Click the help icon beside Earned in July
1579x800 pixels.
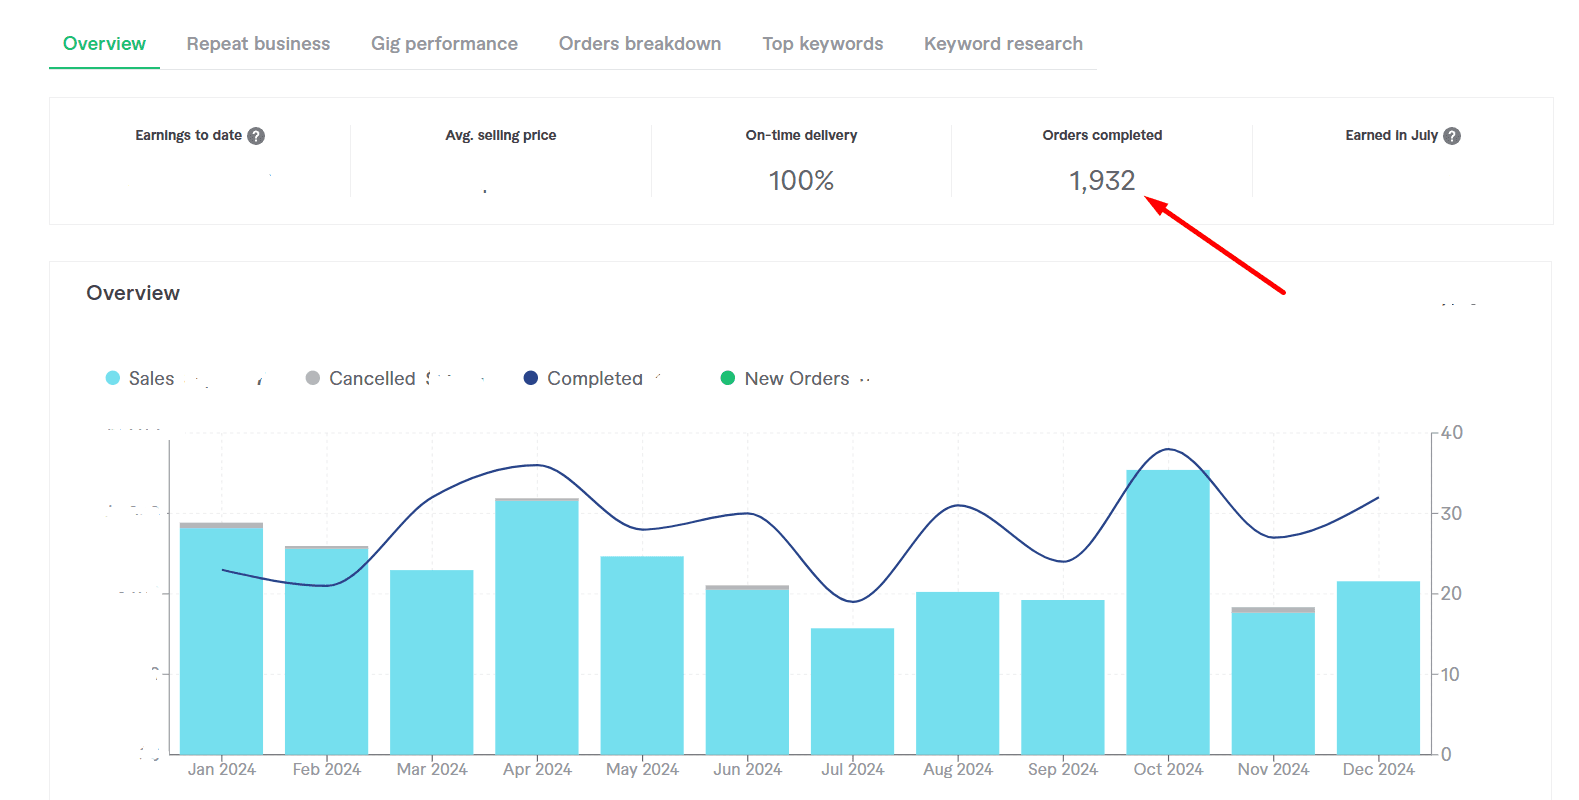1452,136
